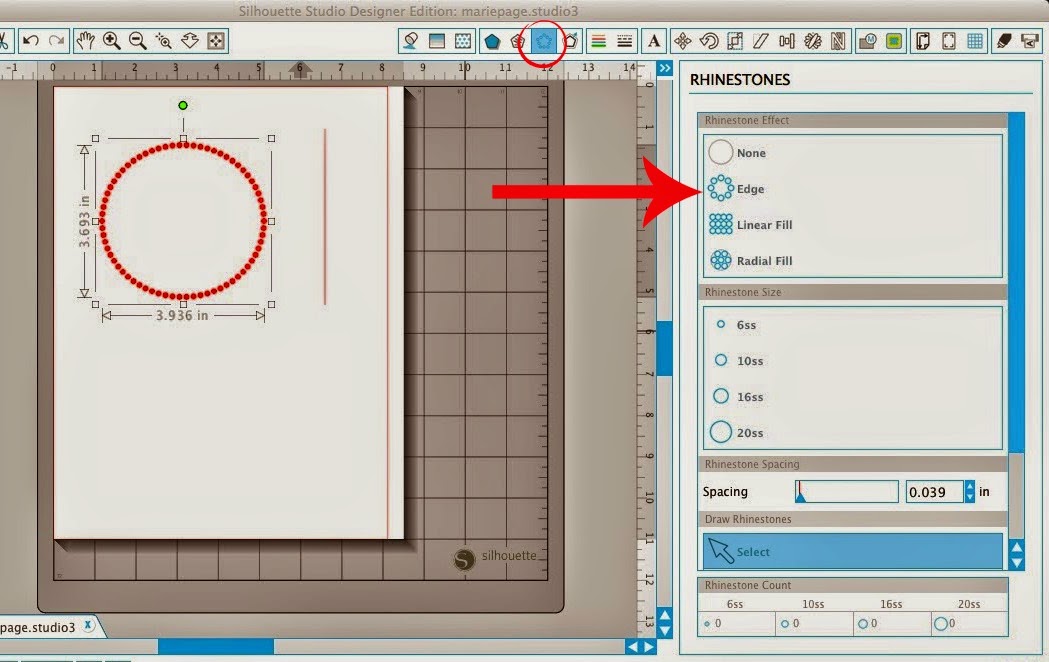
Task: Open the Cut Settings blade icon
Action: click(x=1004, y=41)
